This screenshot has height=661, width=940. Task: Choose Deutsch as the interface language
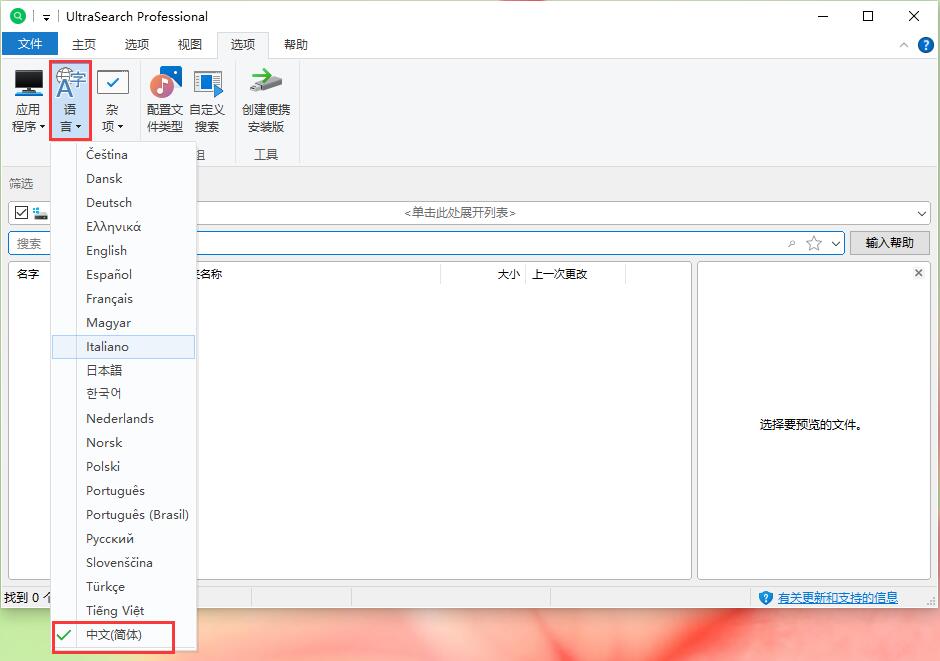point(123,203)
